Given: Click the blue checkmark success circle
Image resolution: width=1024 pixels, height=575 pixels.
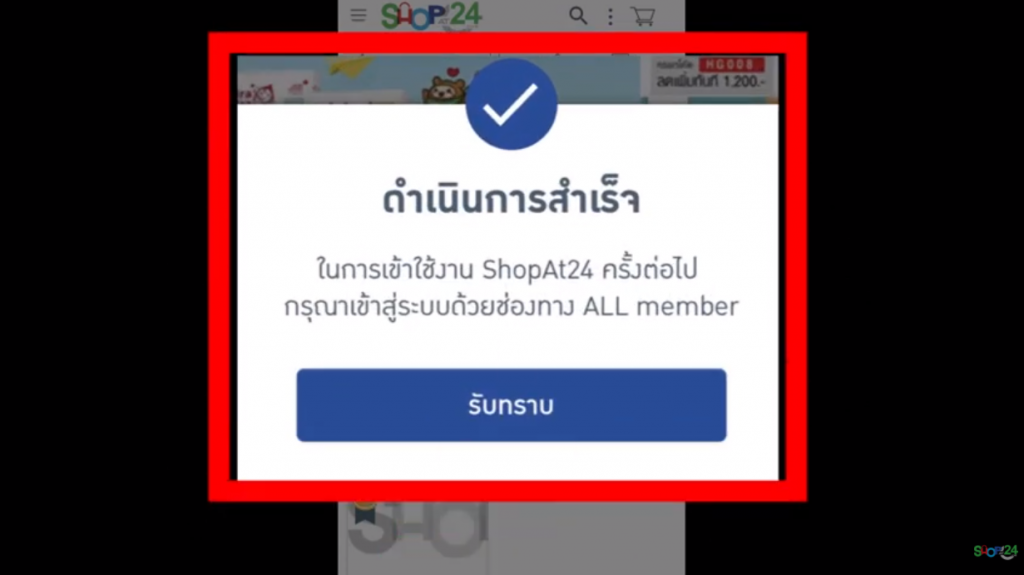Looking at the screenshot, I should pyautogui.click(x=511, y=104).
